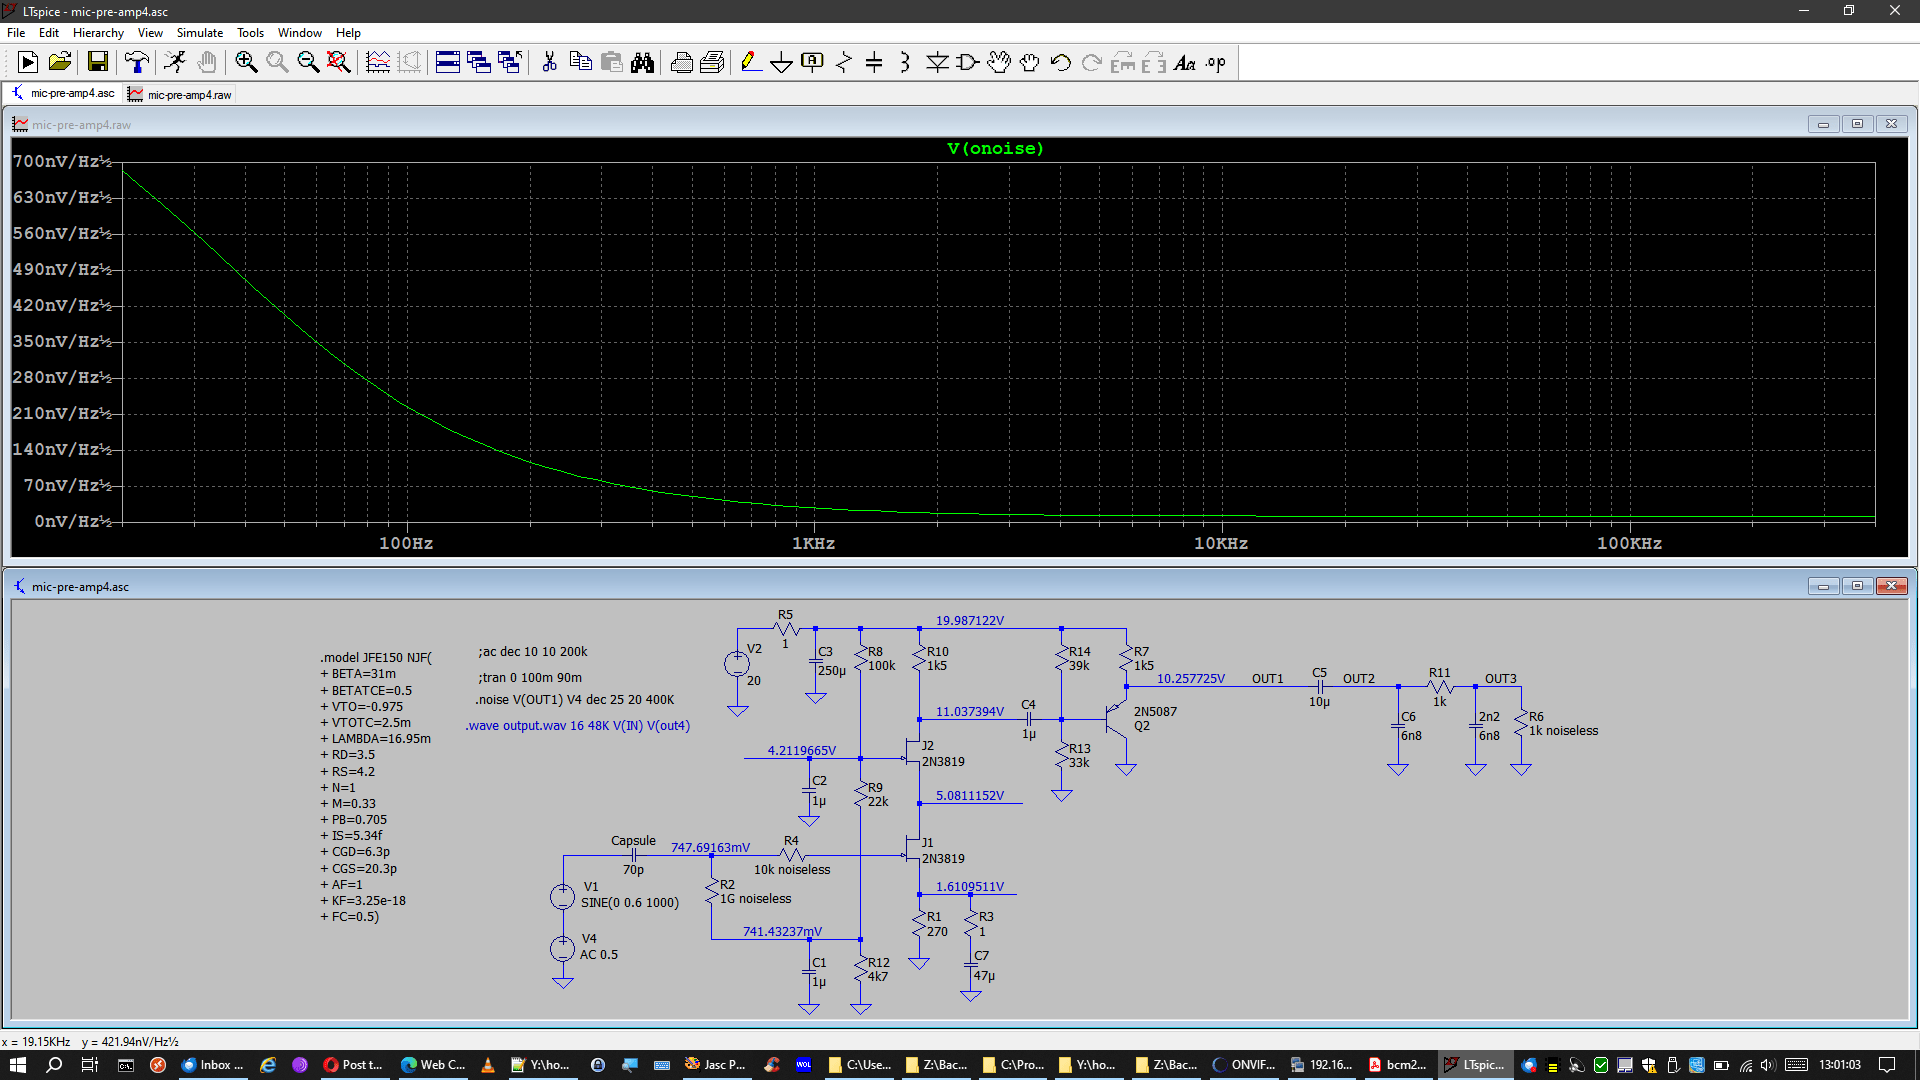The height and width of the screenshot is (1080, 1920).
Task: Run the simulation with the running man icon
Action: 175,62
